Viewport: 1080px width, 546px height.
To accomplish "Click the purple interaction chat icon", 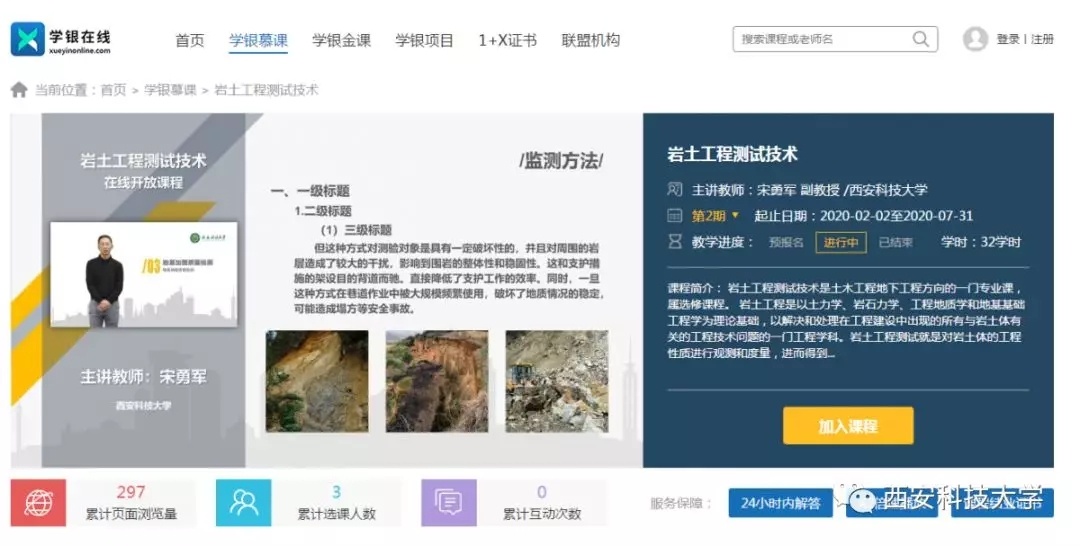I will tap(448, 503).
